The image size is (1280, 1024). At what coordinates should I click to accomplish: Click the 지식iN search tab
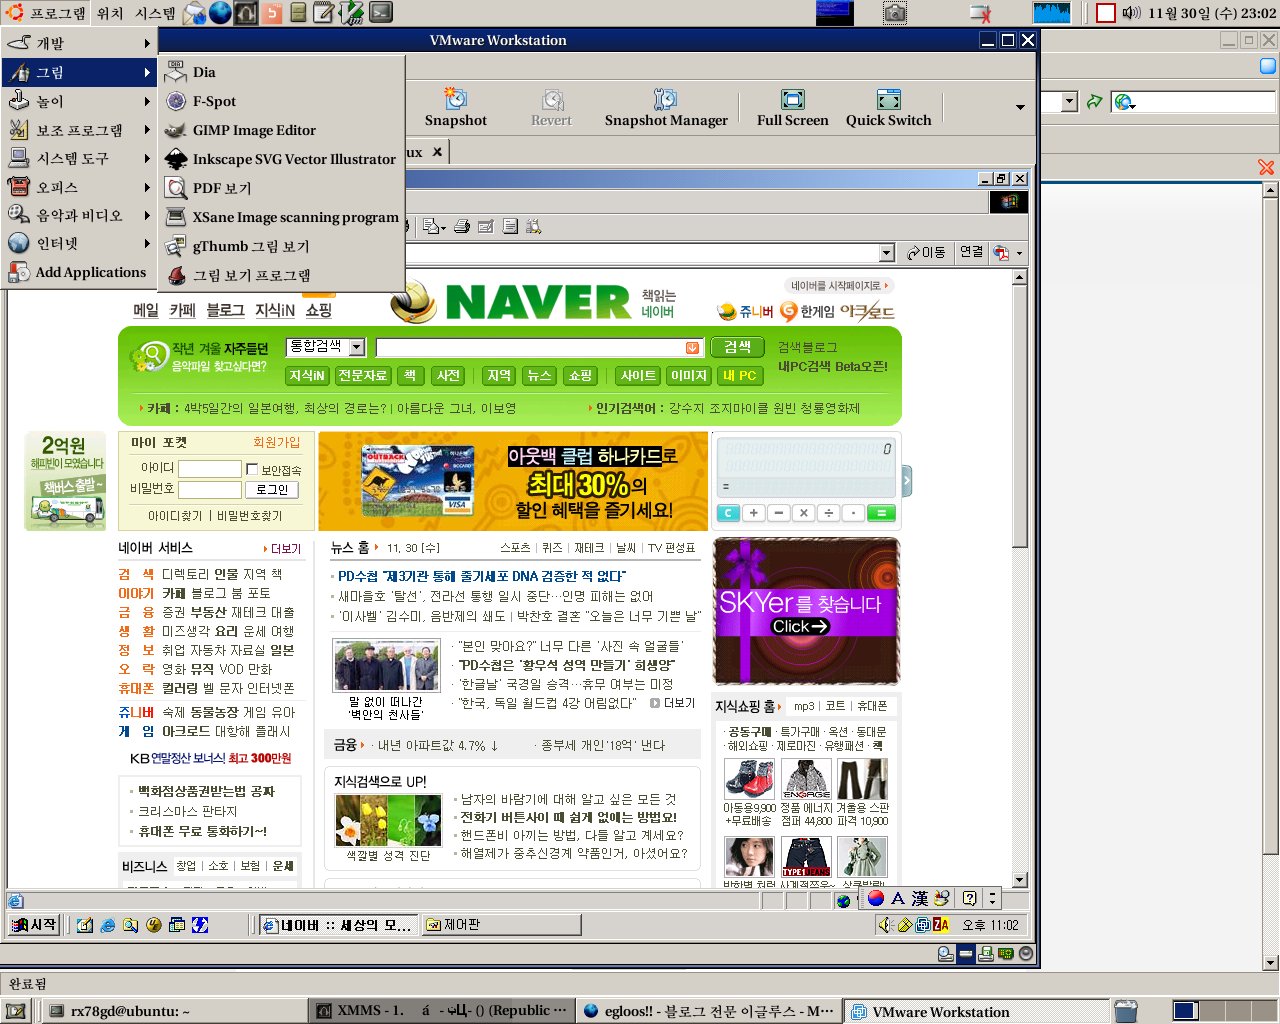click(307, 376)
